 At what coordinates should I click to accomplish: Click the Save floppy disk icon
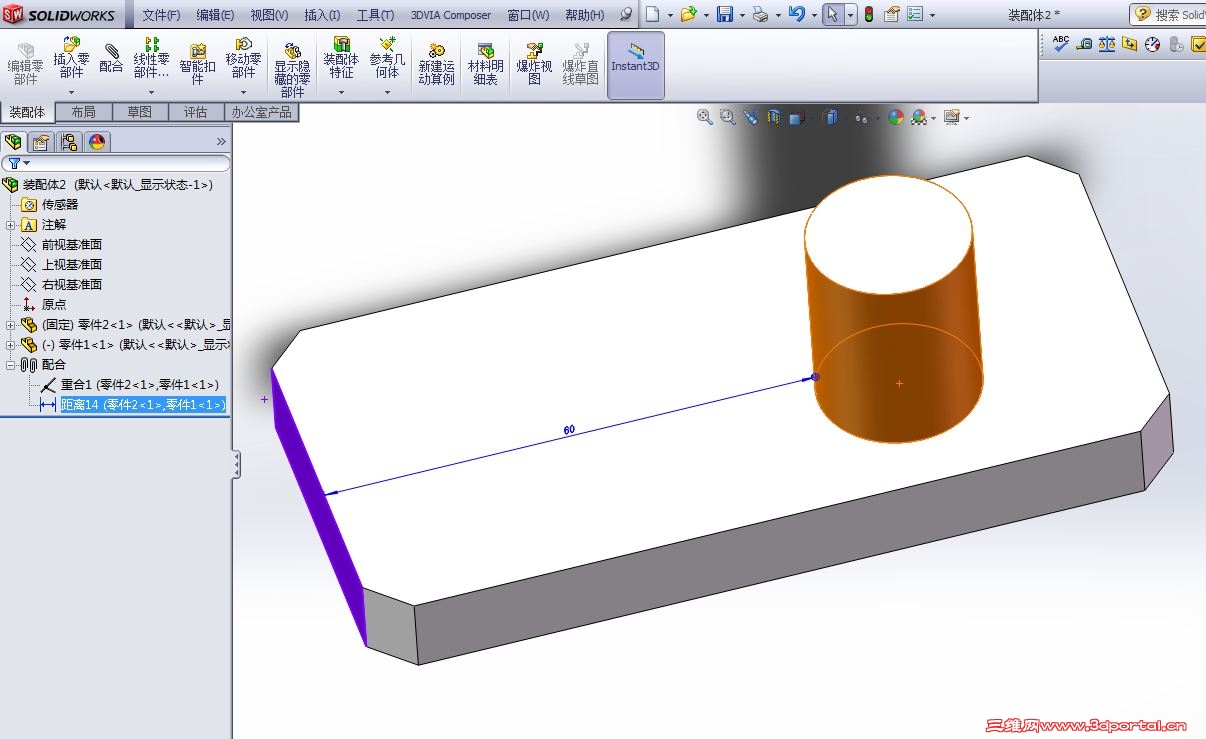coord(725,15)
